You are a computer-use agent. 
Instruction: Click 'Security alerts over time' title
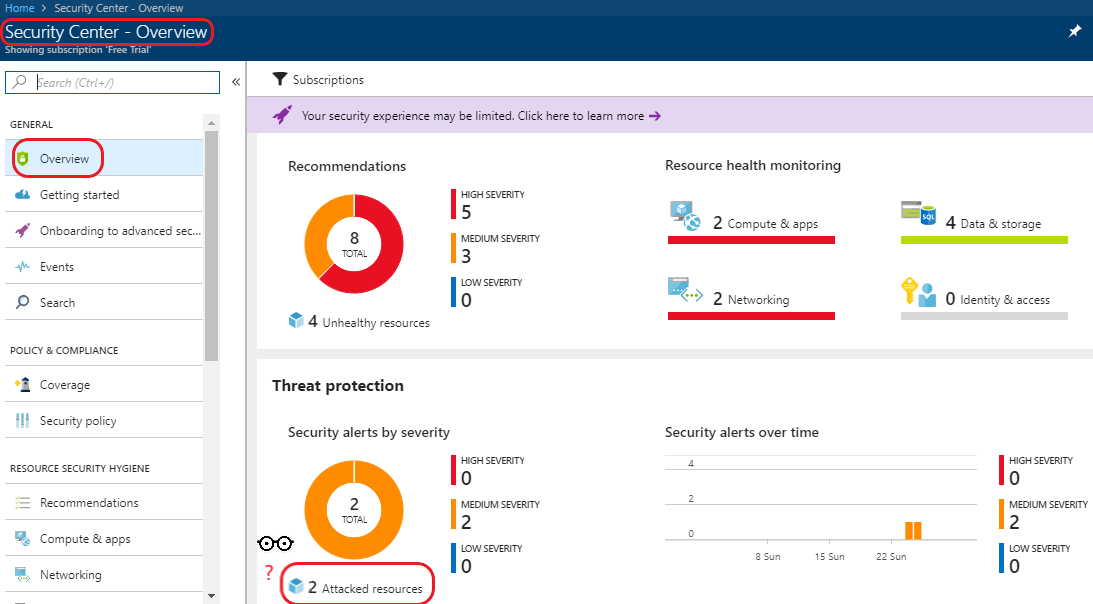point(742,432)
